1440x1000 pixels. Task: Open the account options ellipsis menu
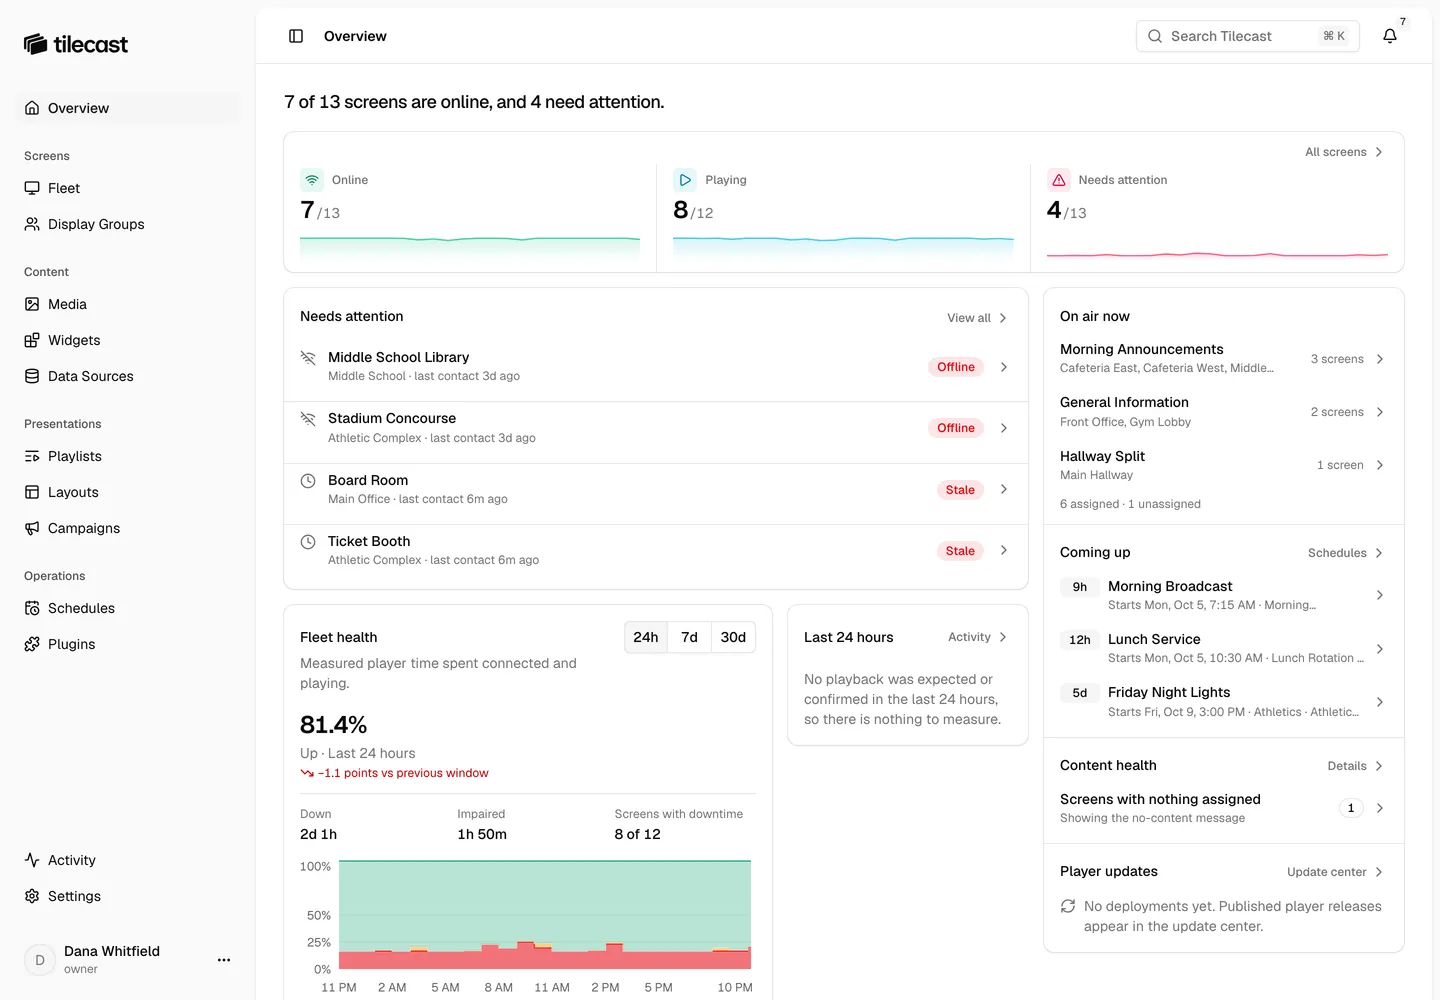pyautogui.click(x=224, y=960)
